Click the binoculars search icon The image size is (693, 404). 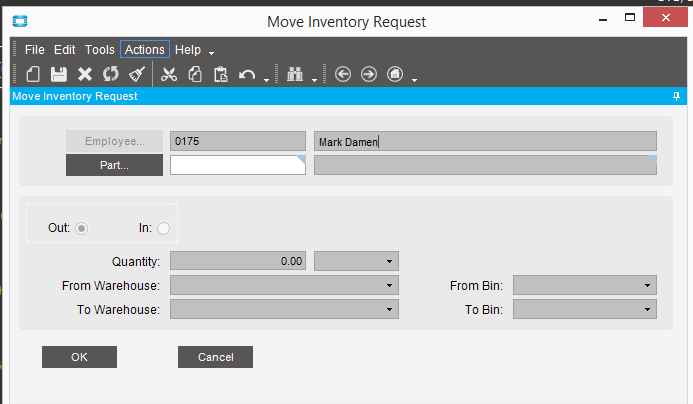[x=295, y=74]
